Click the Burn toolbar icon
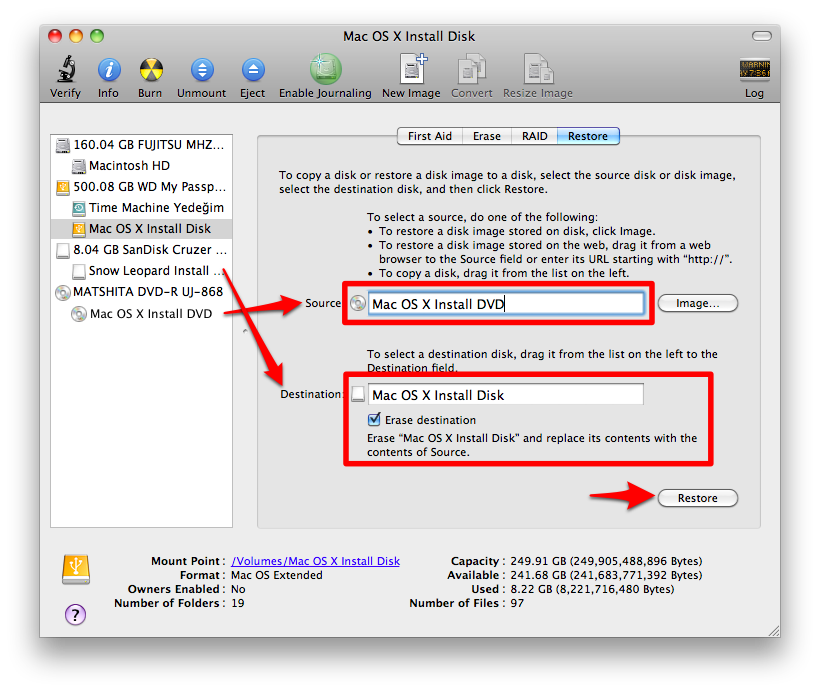 point(150,70)
